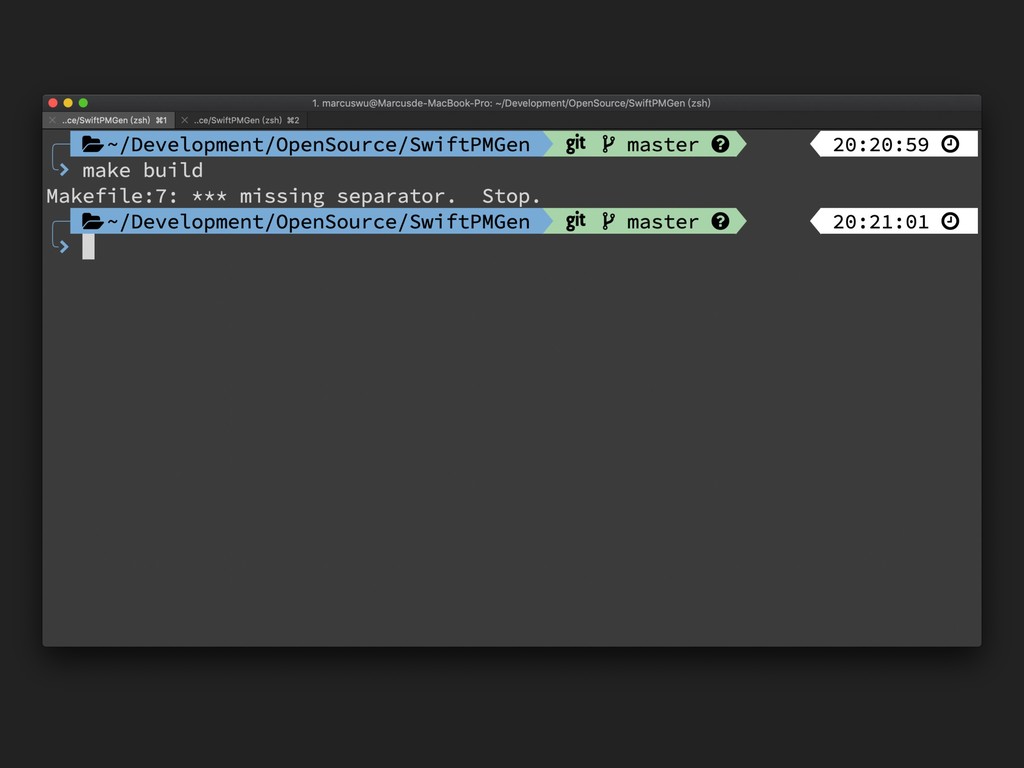Click the prompt arrow before make build
Viewport: 1024px width, 768px height.
click(x=63, y=170)
